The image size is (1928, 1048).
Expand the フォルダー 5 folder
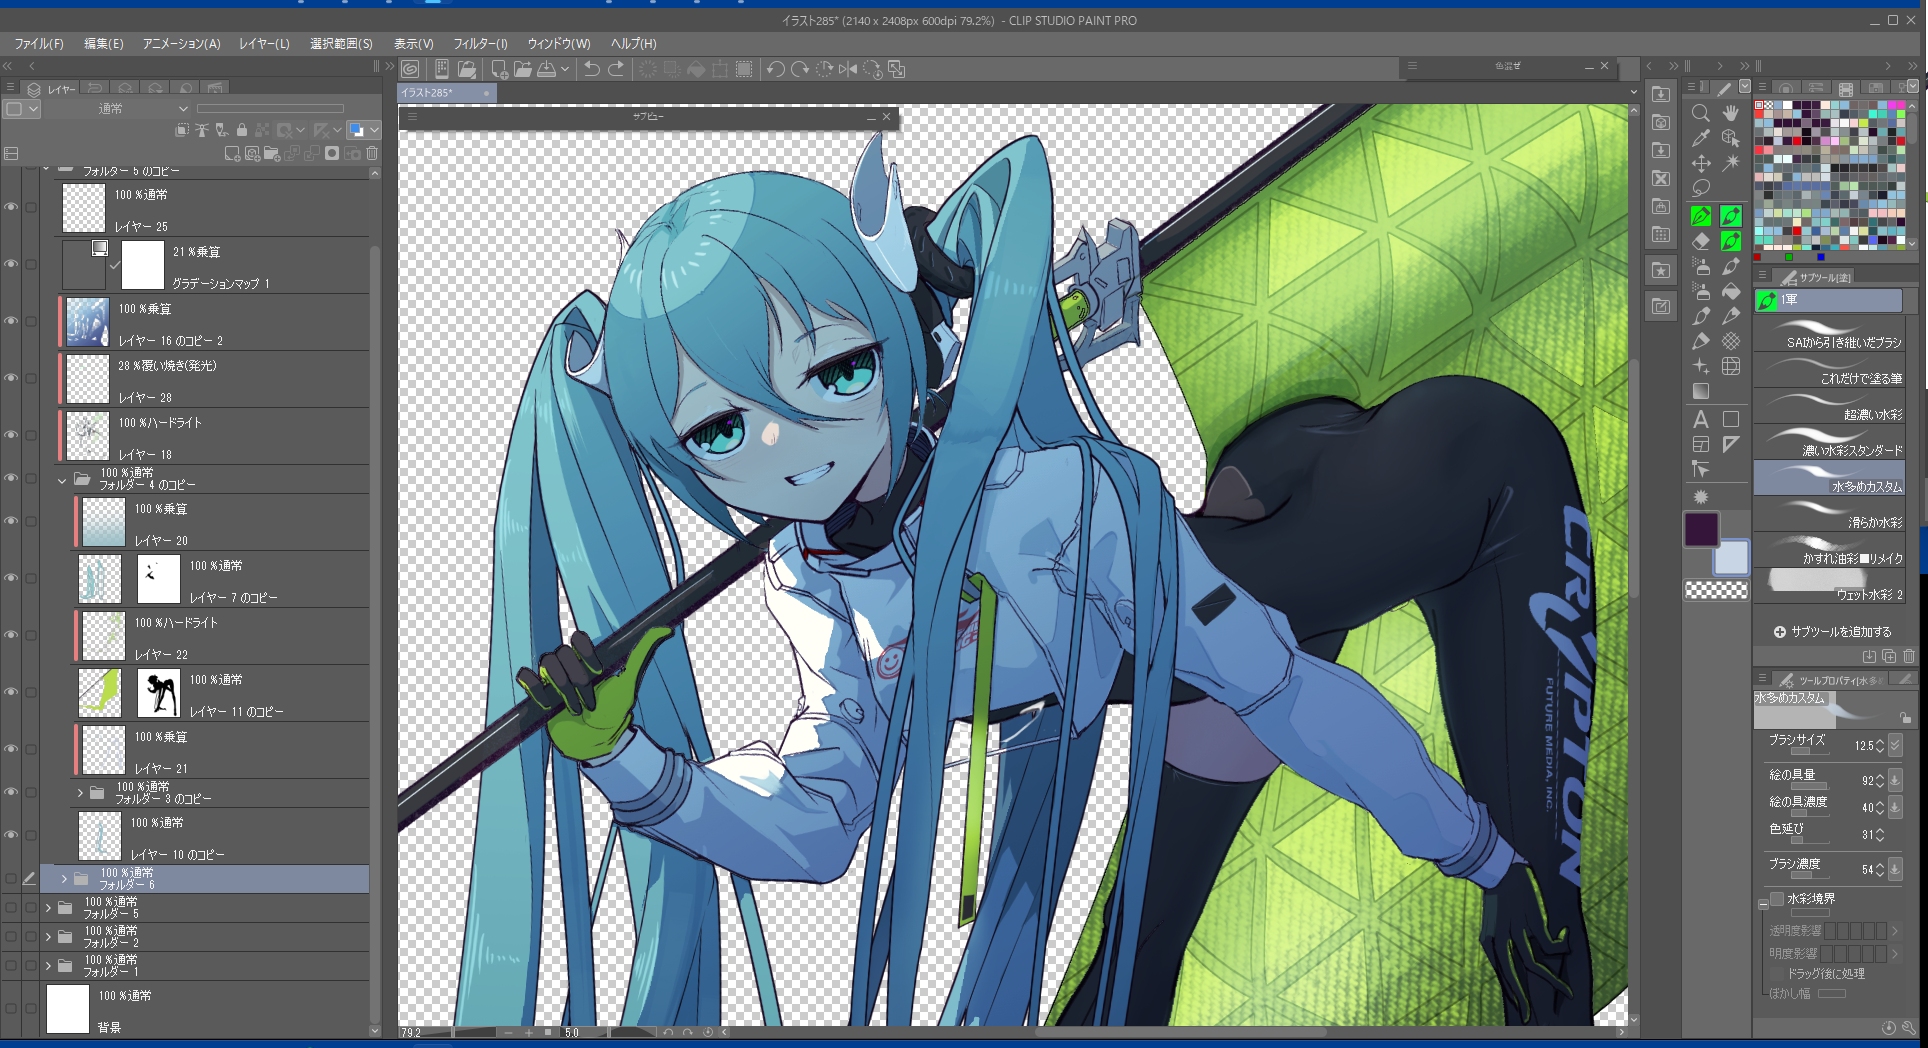(x=48, y=908)
